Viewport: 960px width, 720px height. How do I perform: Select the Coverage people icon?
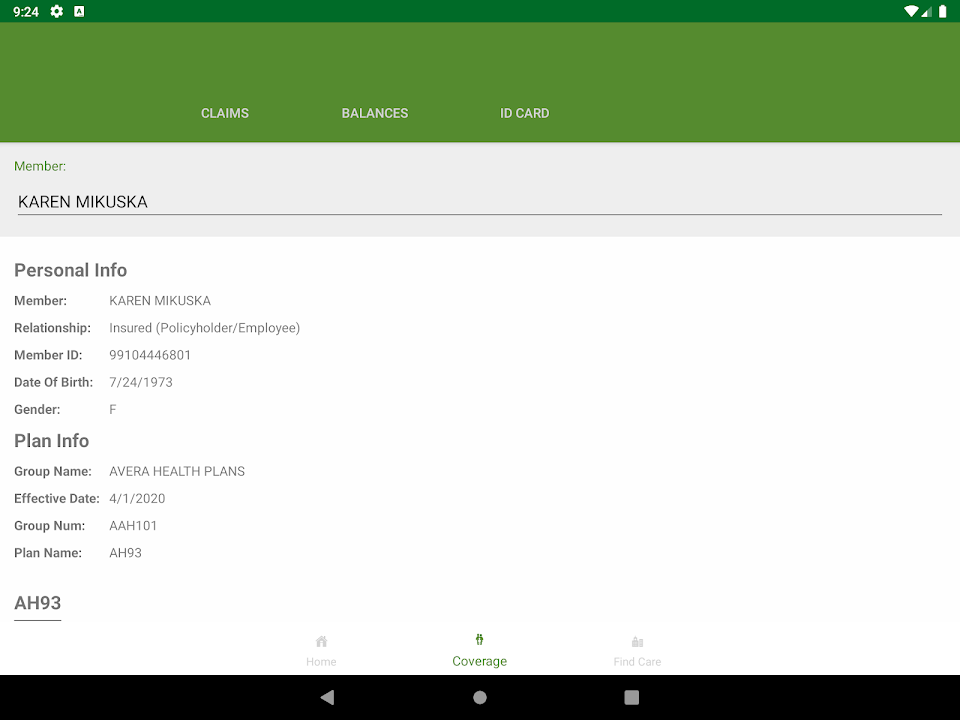(x=480, y=640)
